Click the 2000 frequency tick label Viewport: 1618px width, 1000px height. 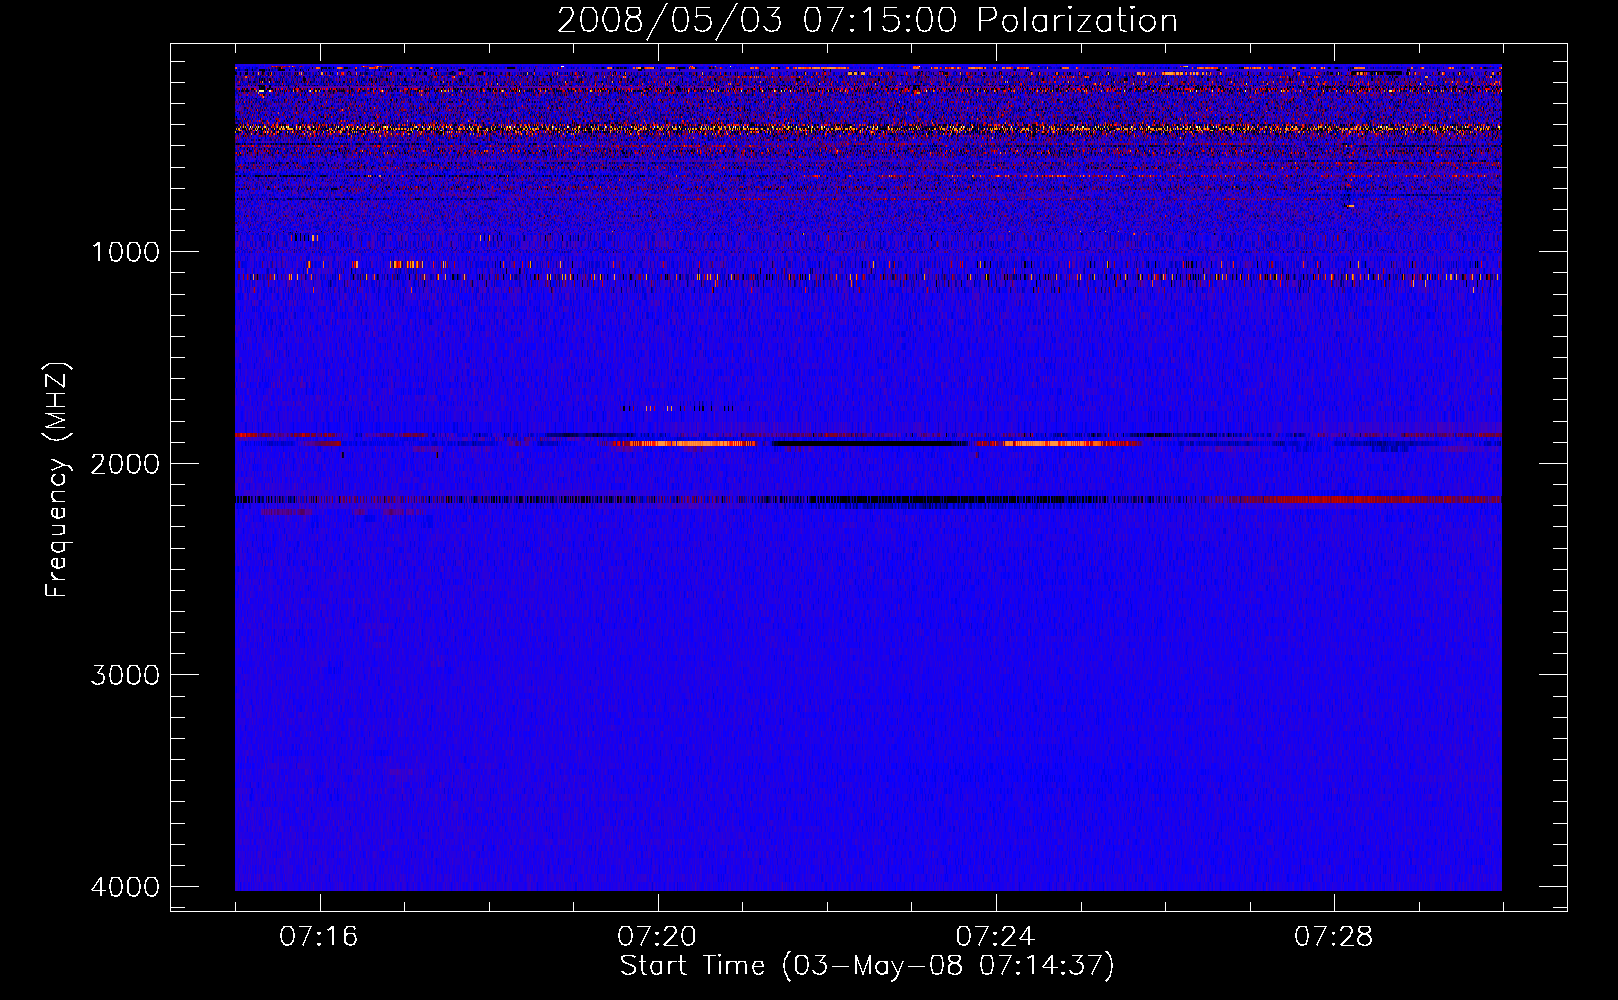pos(125,463)
